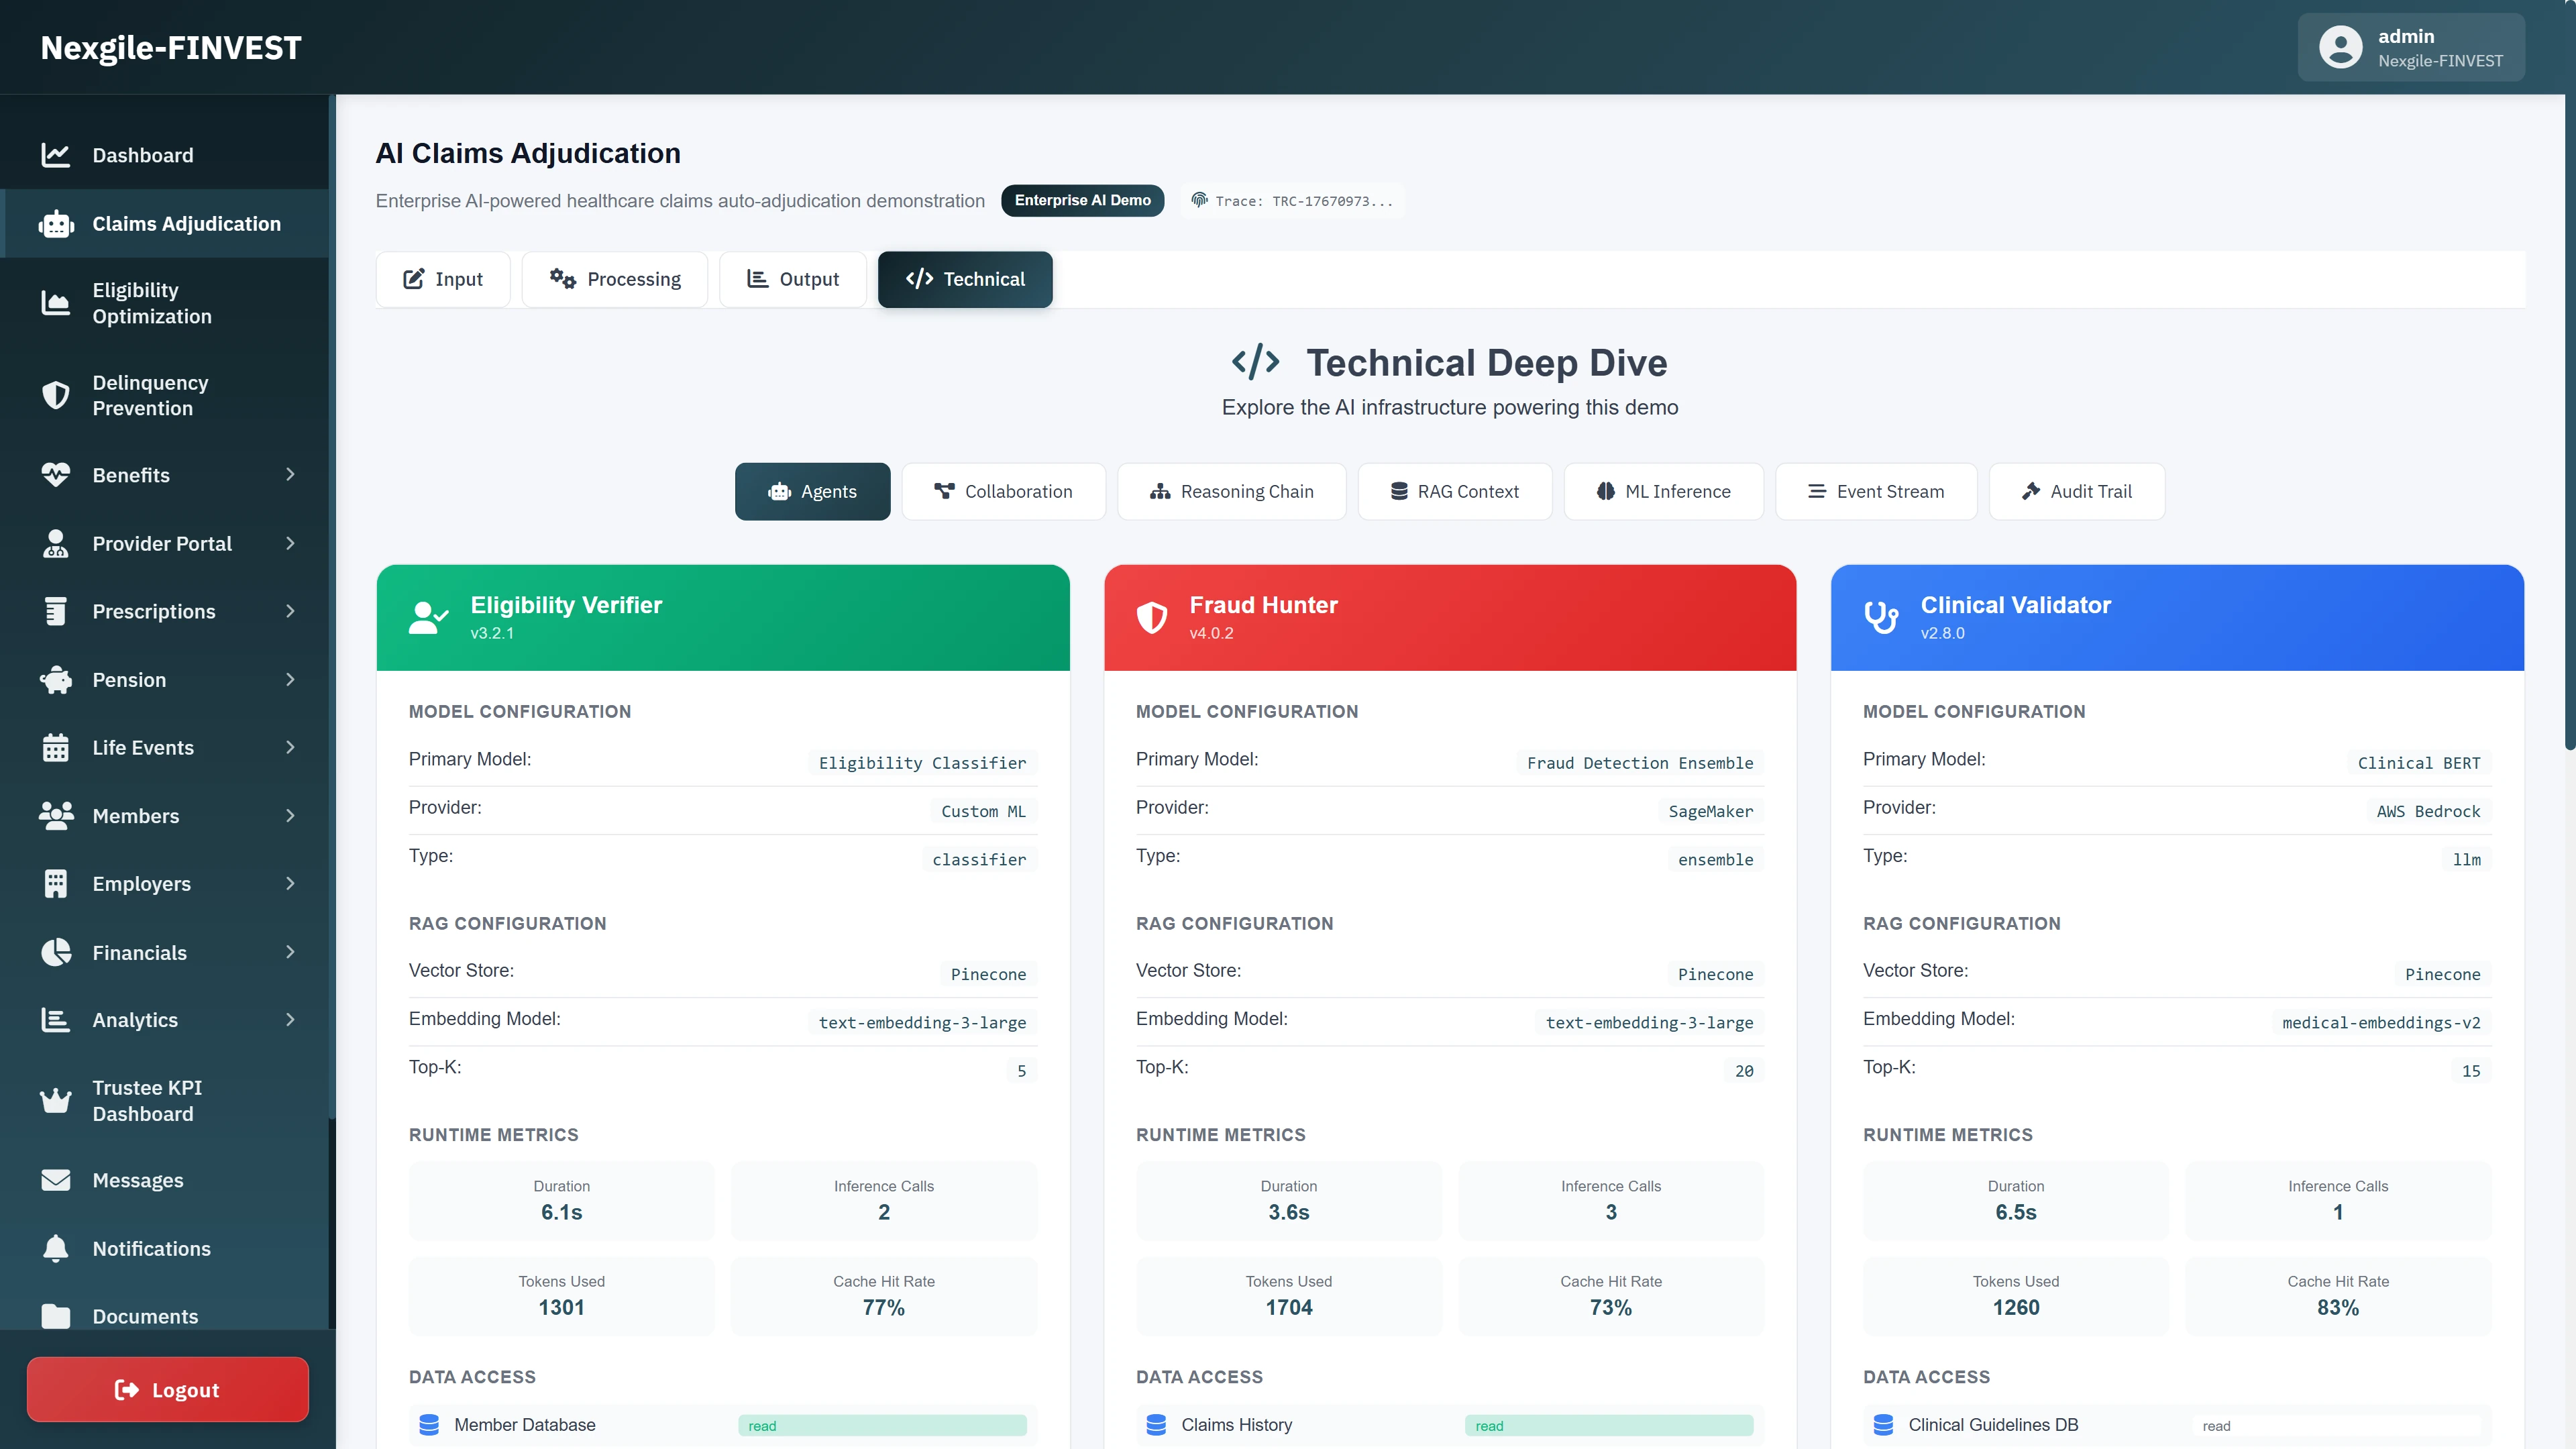Click the Fraud Detection Ensemble model value

1640,763
